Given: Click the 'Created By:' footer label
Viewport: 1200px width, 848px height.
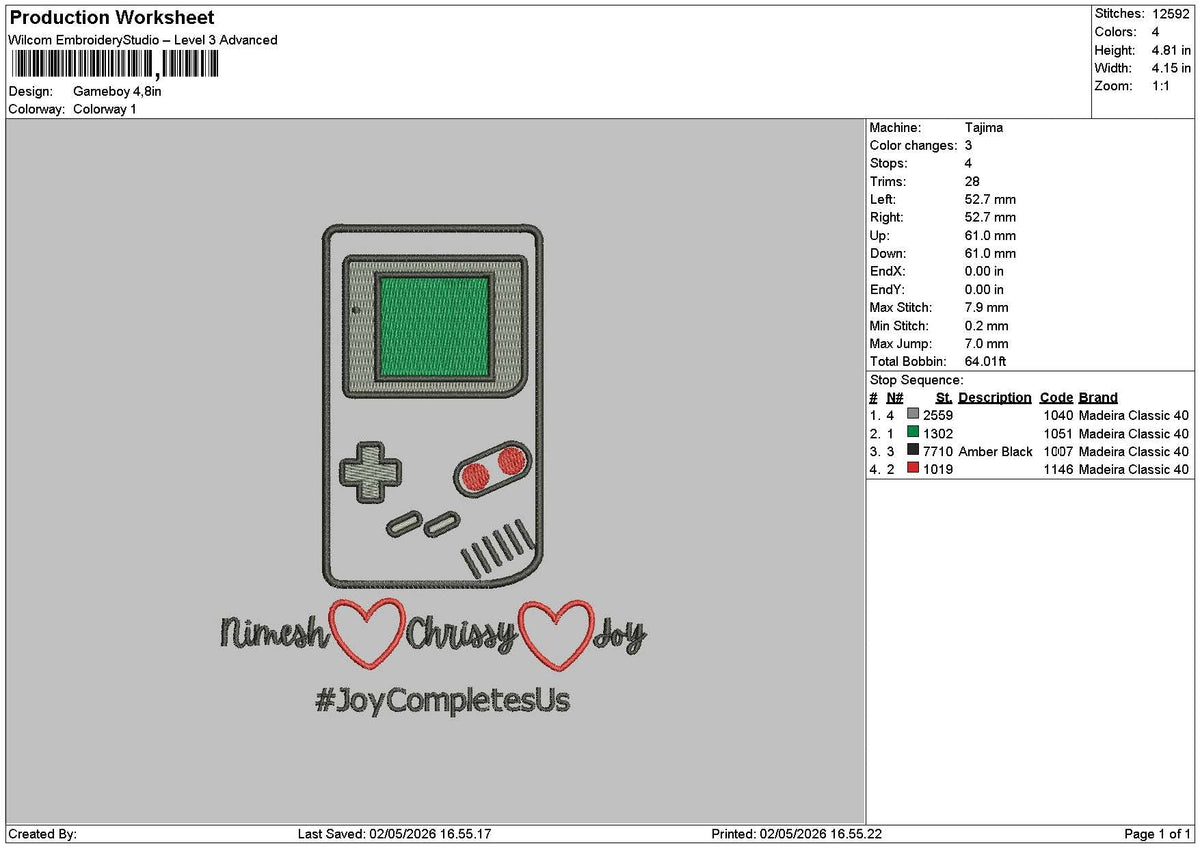Looking at the screenshot, I should pyautogui.click(x=42, y=834).
